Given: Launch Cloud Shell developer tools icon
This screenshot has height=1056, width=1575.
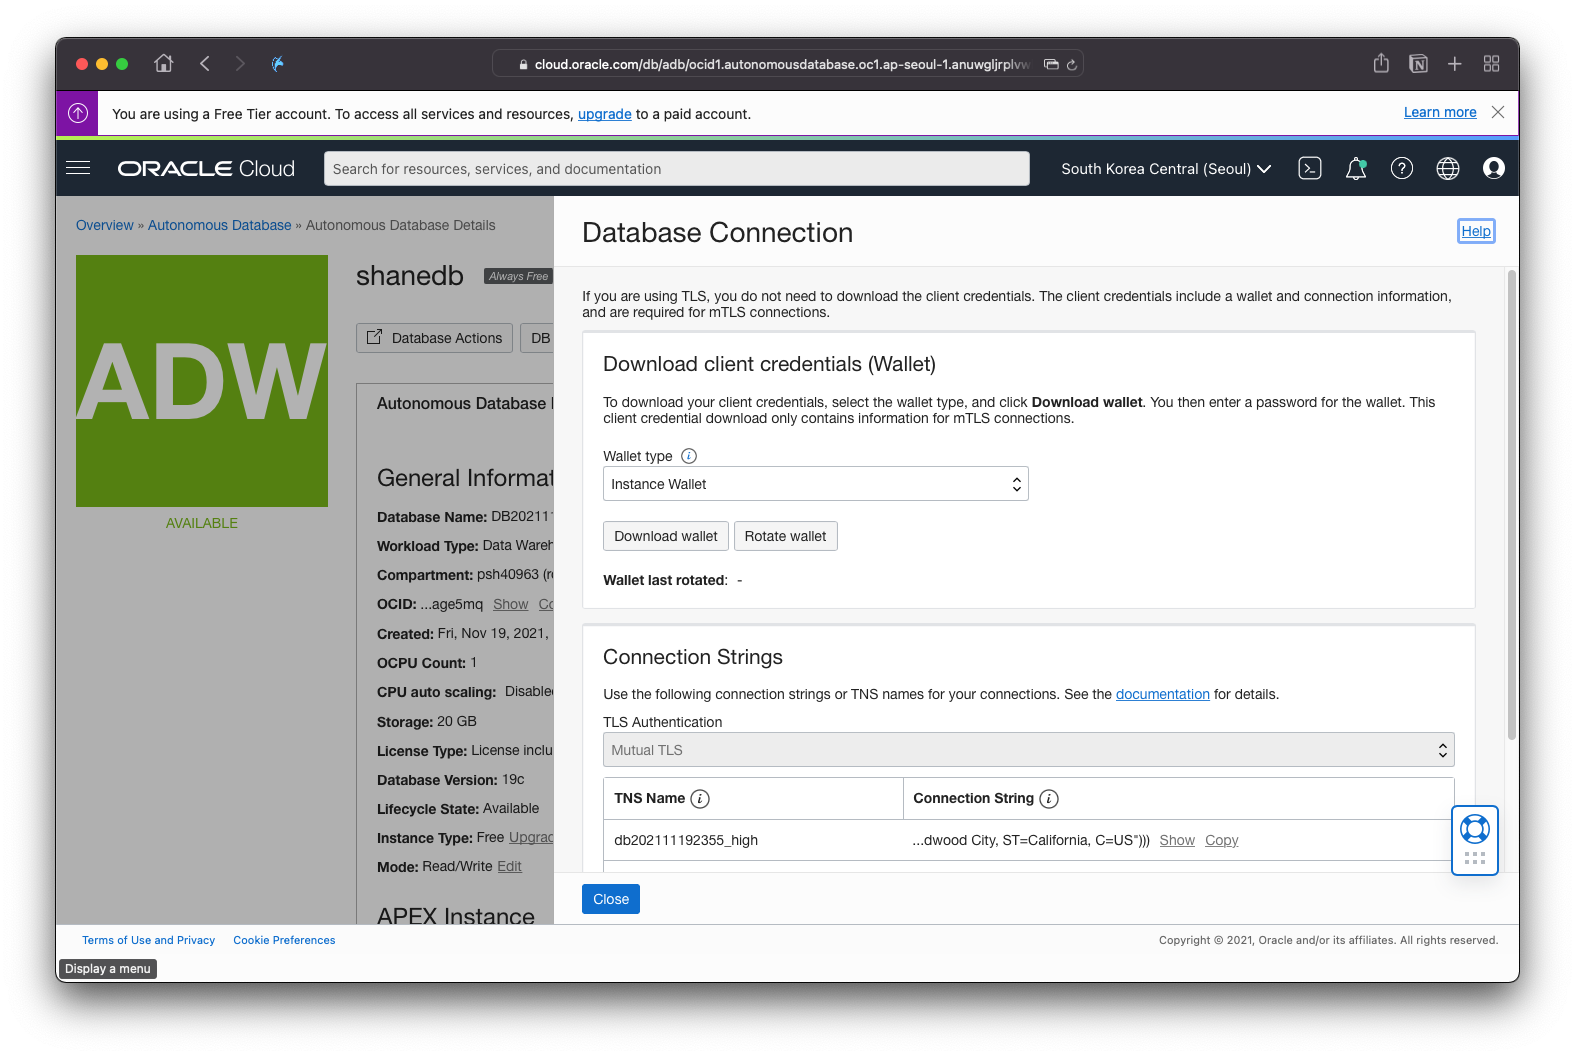Looking at the screenshot, I should click(1310, 169).
